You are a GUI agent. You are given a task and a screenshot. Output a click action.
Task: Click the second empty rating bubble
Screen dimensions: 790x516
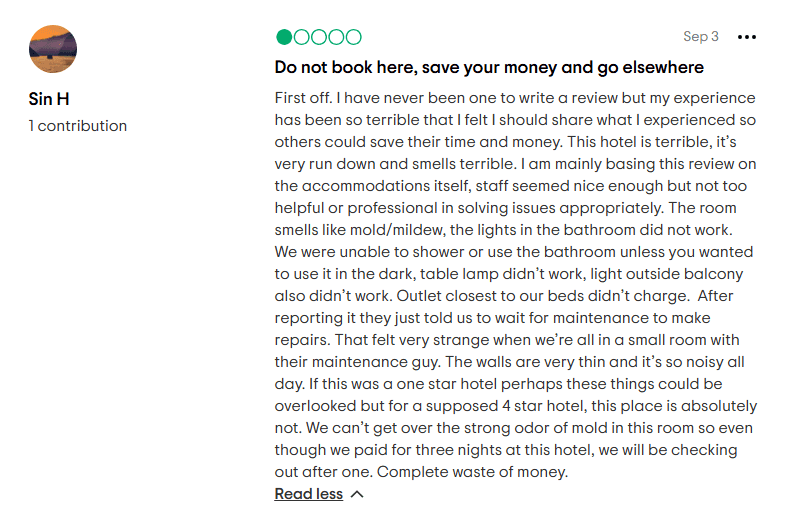tap(301, 37)
